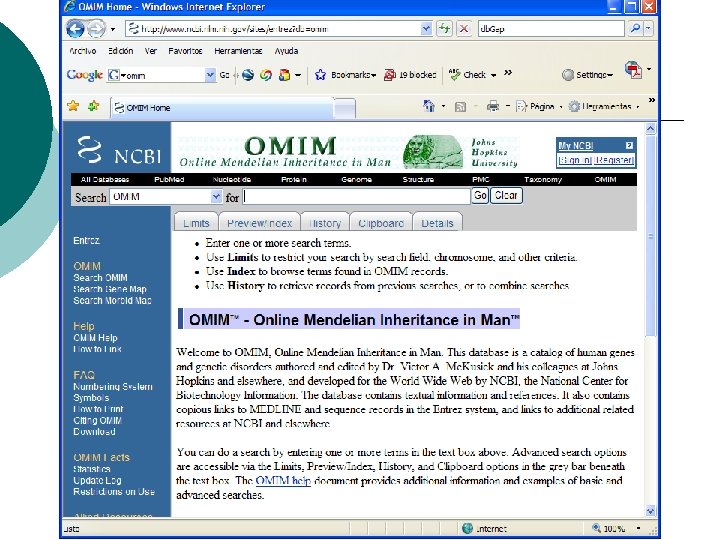Click Numbering System sidebar link

[113, 387]
